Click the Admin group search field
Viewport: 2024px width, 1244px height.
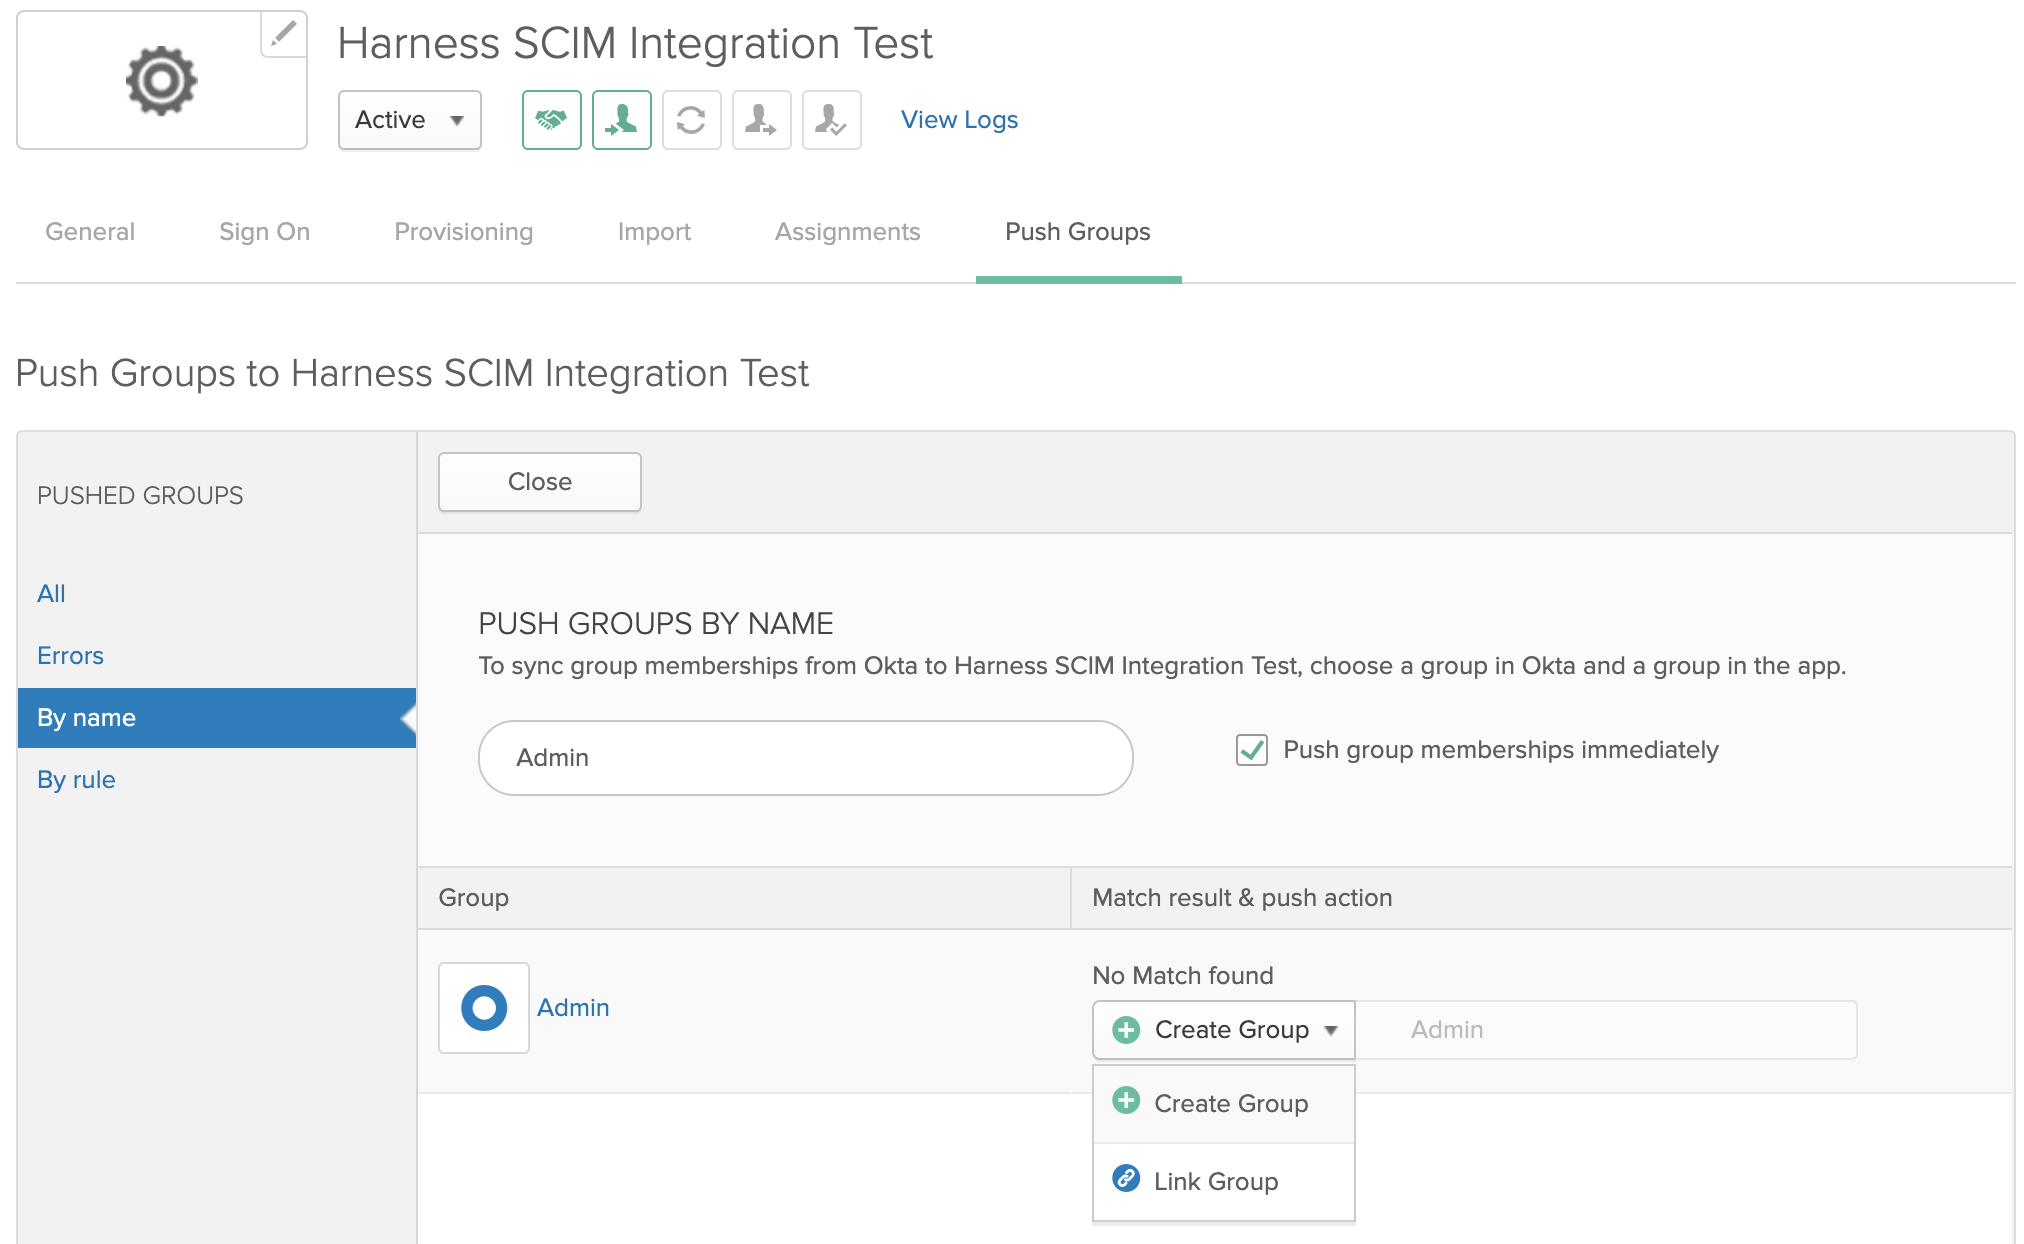(x=806, y=758)
